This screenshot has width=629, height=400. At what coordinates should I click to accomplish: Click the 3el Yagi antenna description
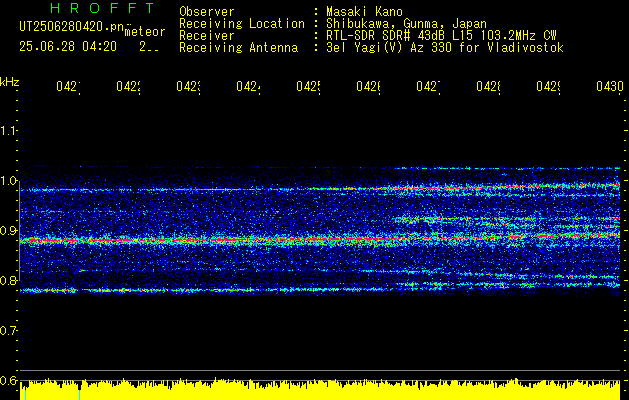445,48
